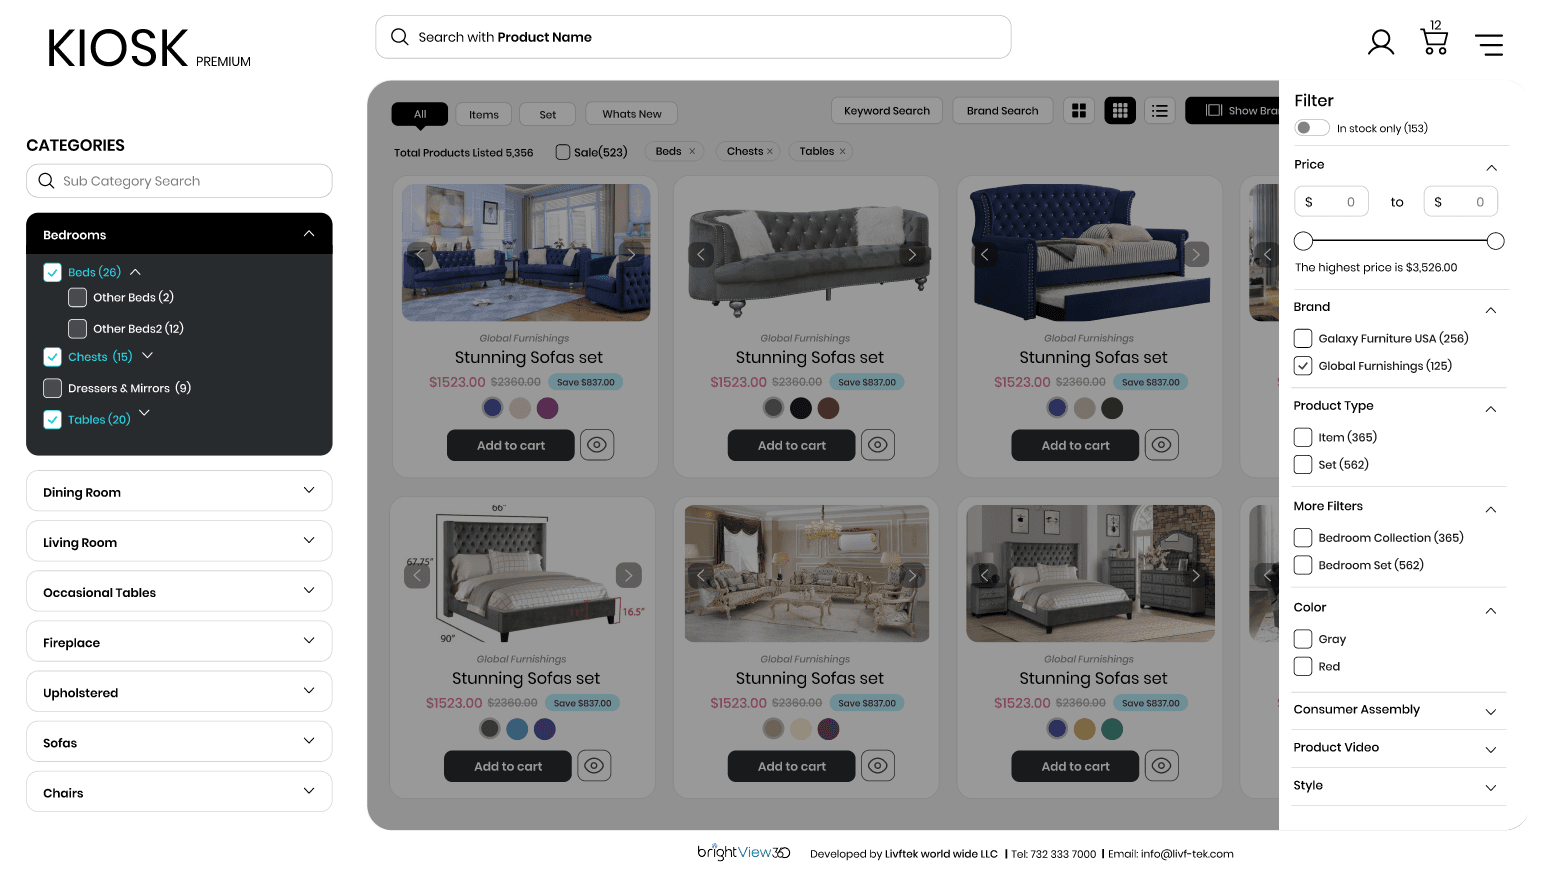Remove the Beds filter tag

click(x=692, y=152)
